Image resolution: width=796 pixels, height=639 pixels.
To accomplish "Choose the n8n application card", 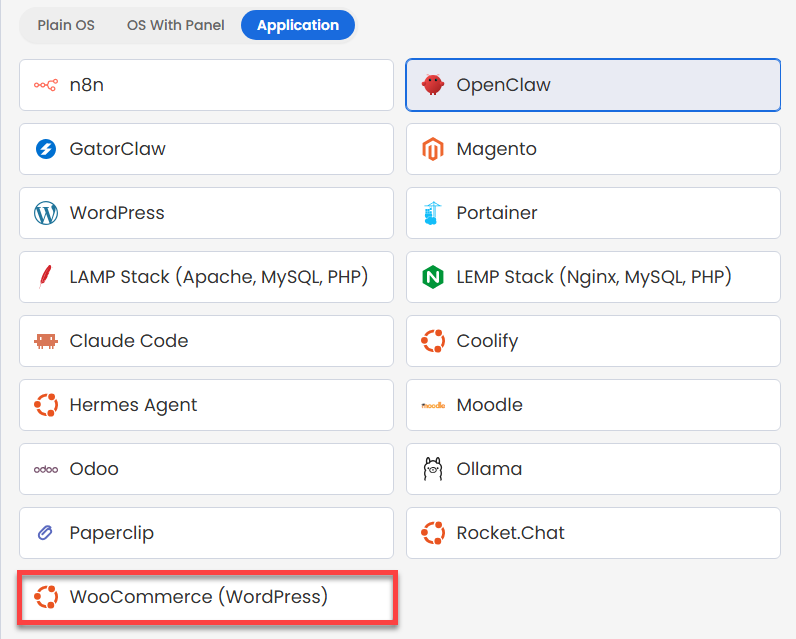I will click(x=207, y=85).
